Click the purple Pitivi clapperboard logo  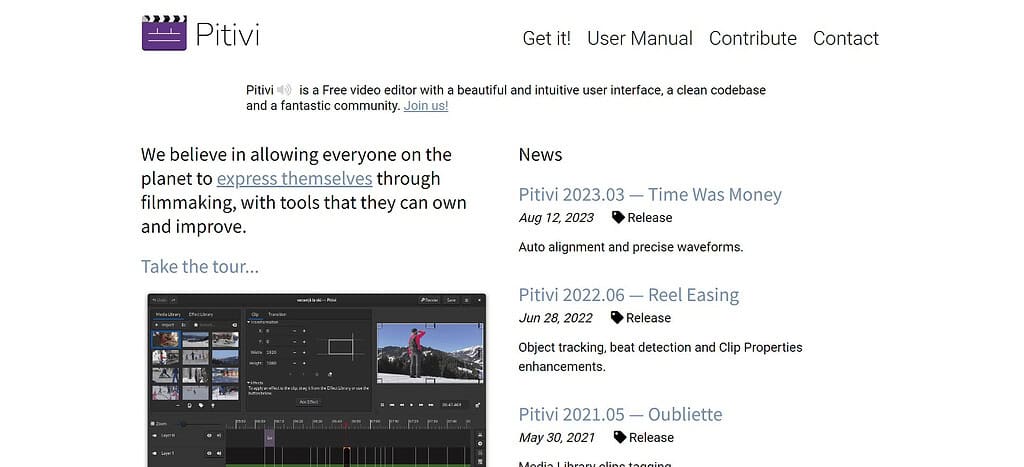164,33
